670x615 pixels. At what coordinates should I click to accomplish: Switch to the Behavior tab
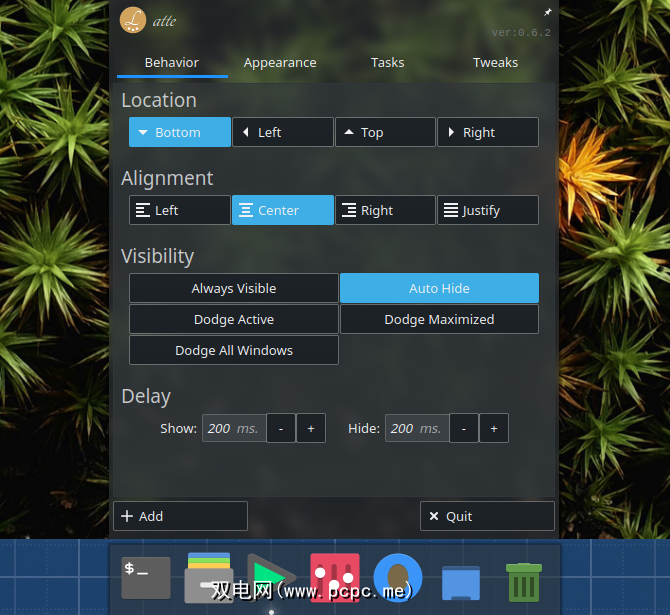[172, 63]
